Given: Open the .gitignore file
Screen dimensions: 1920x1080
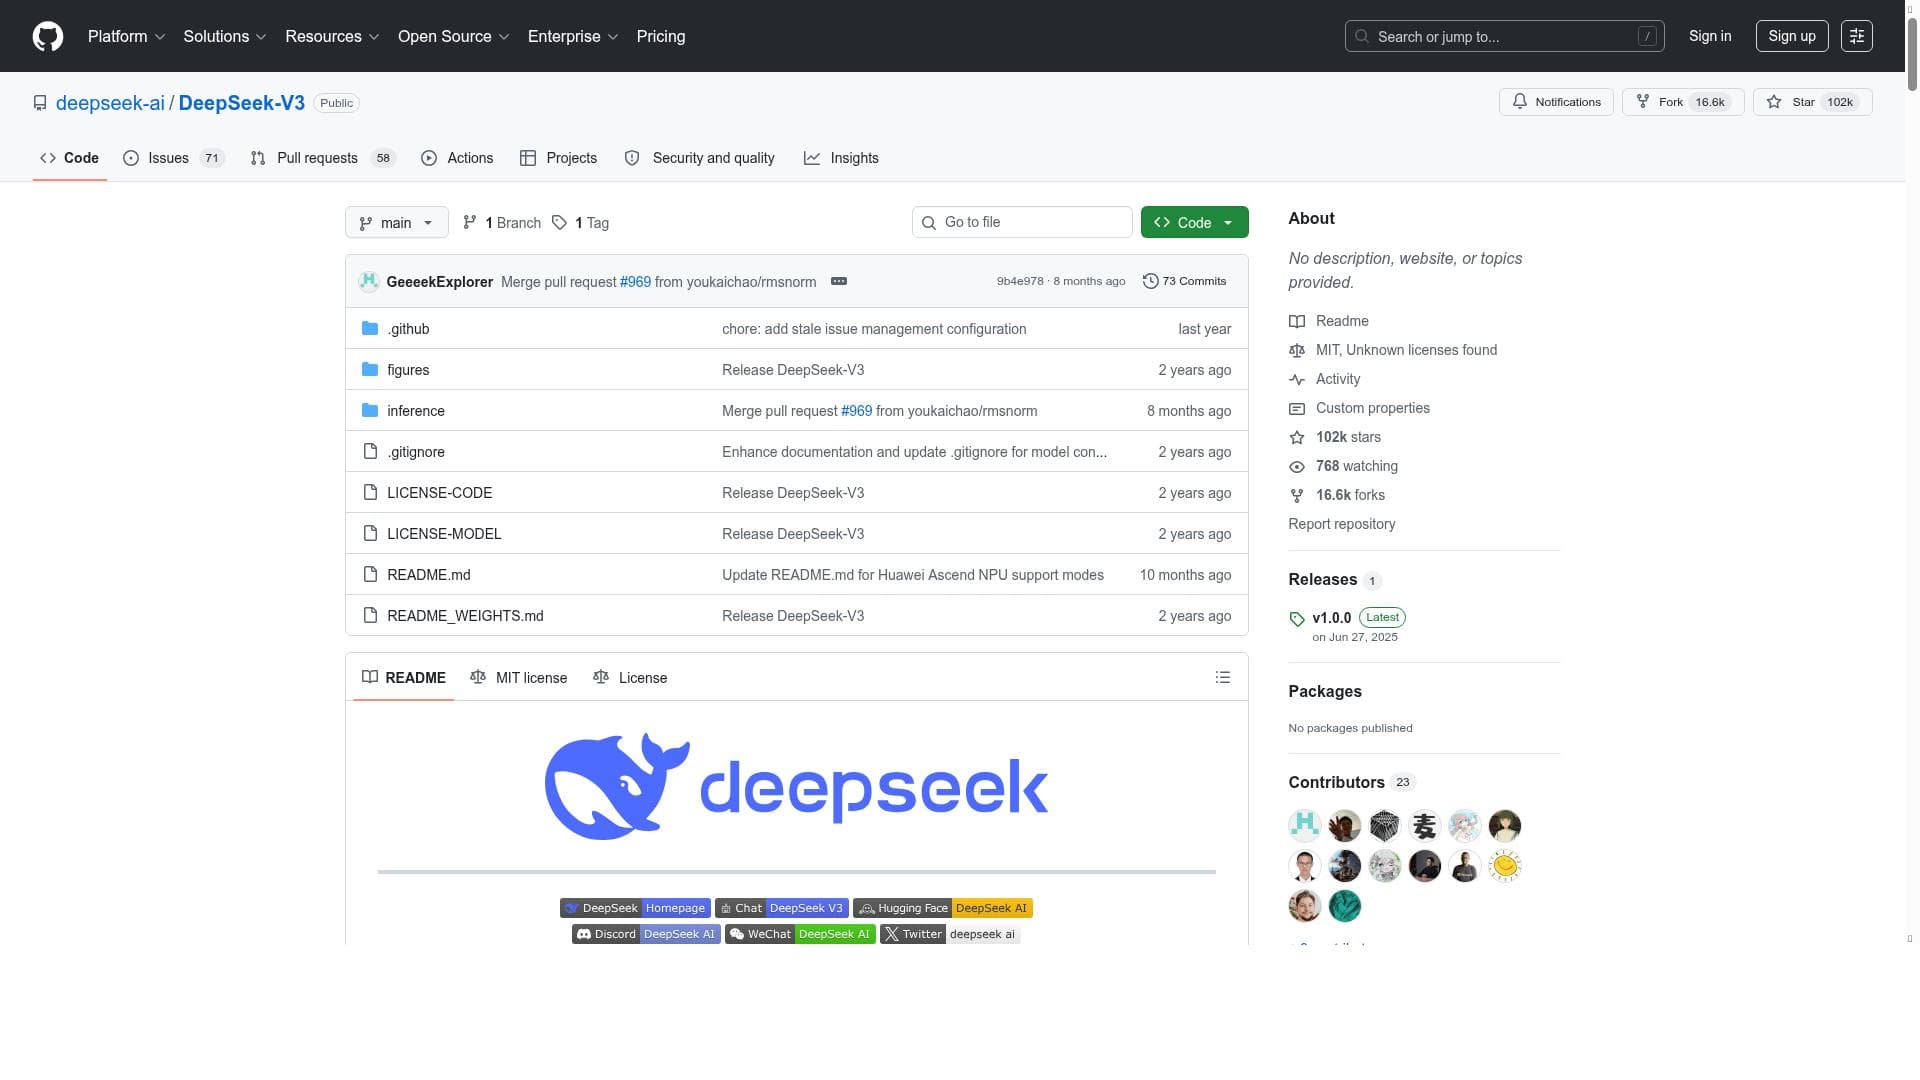Looking at the screenshot, I should coord(416,452).
